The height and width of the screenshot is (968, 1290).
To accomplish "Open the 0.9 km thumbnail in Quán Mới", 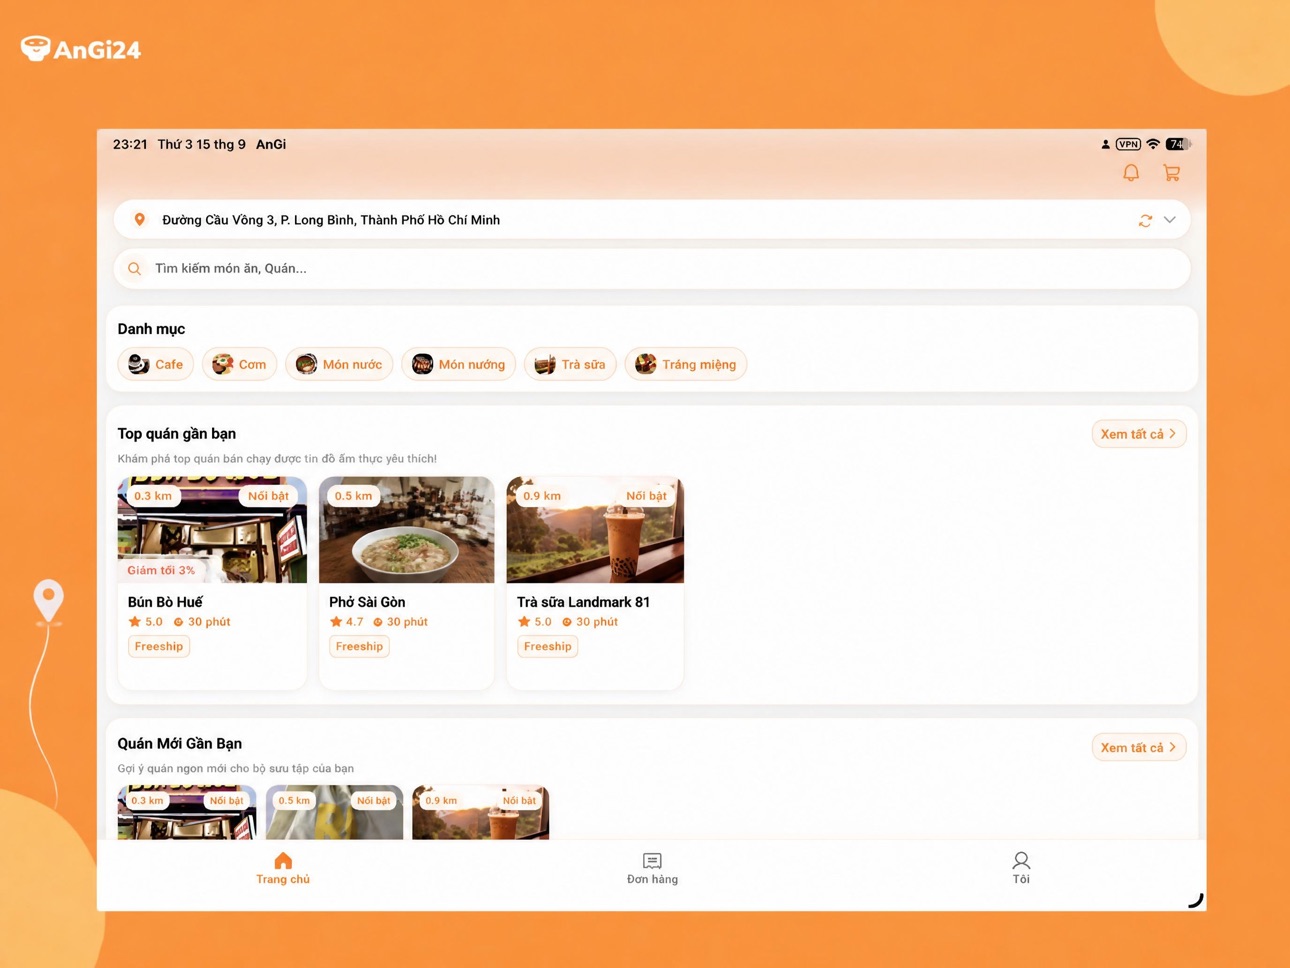I will [481, 812].
